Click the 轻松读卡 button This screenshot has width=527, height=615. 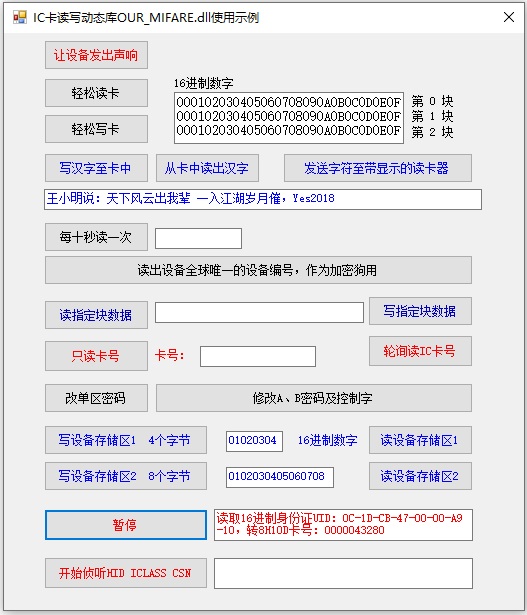(x=96, y=93)
